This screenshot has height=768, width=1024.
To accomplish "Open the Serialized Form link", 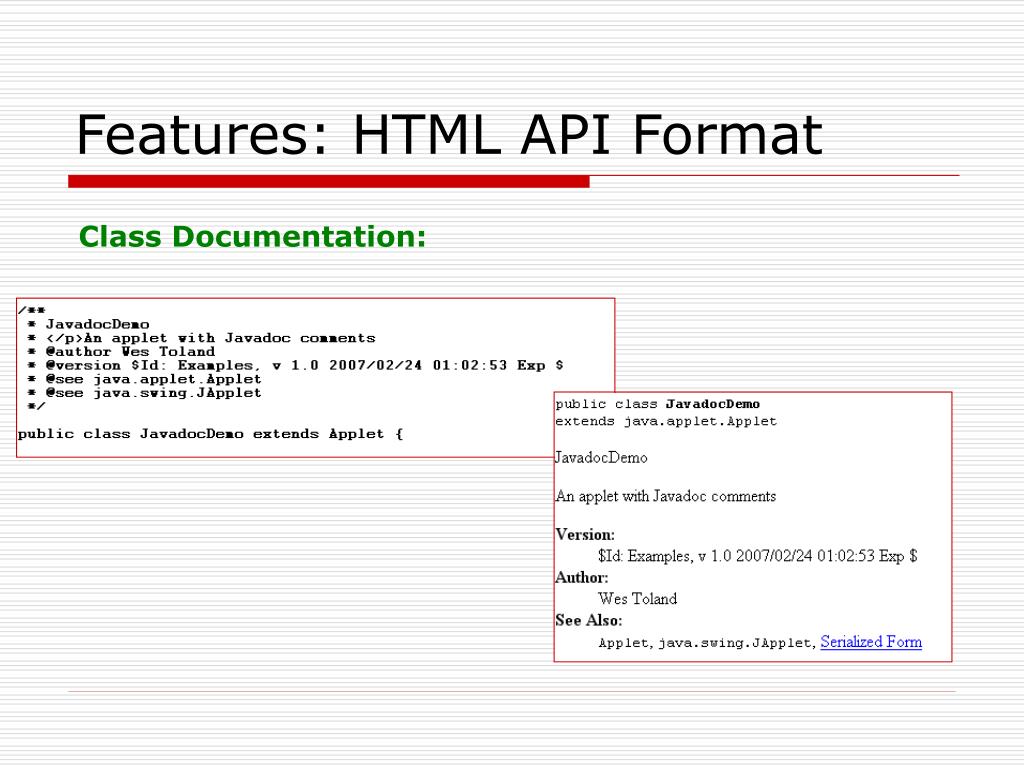I will pyautogui.click(x=871, y=642).
